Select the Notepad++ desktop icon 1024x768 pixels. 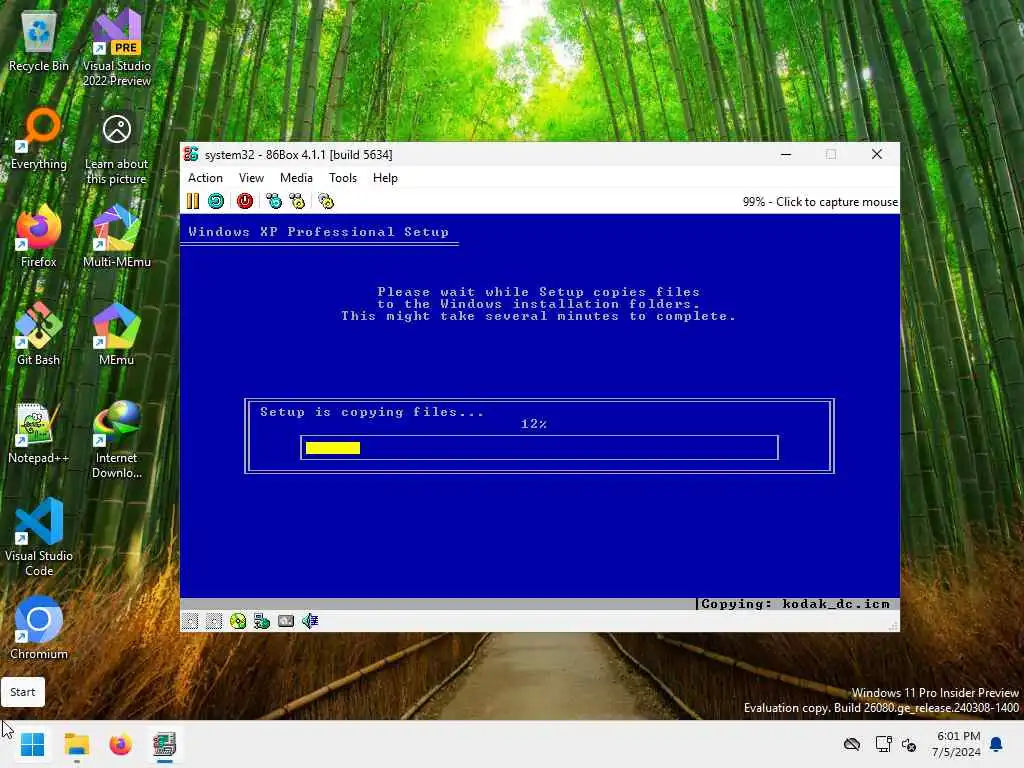39,432
